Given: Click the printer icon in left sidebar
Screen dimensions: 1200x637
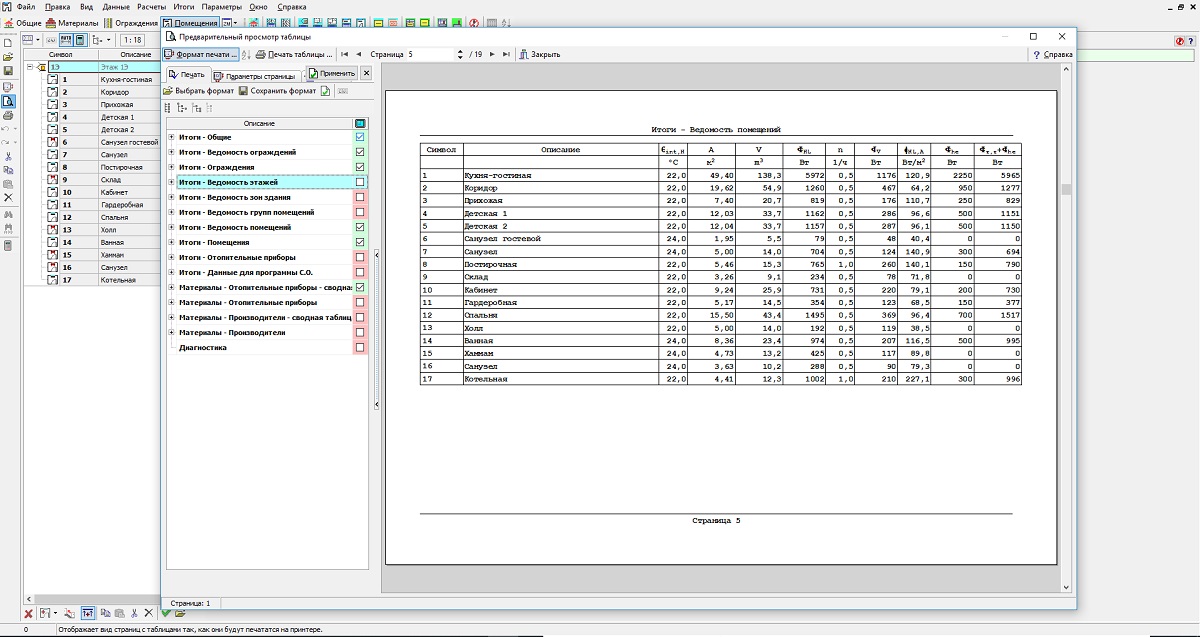Looking at the screenshot, I should point(8,116).
